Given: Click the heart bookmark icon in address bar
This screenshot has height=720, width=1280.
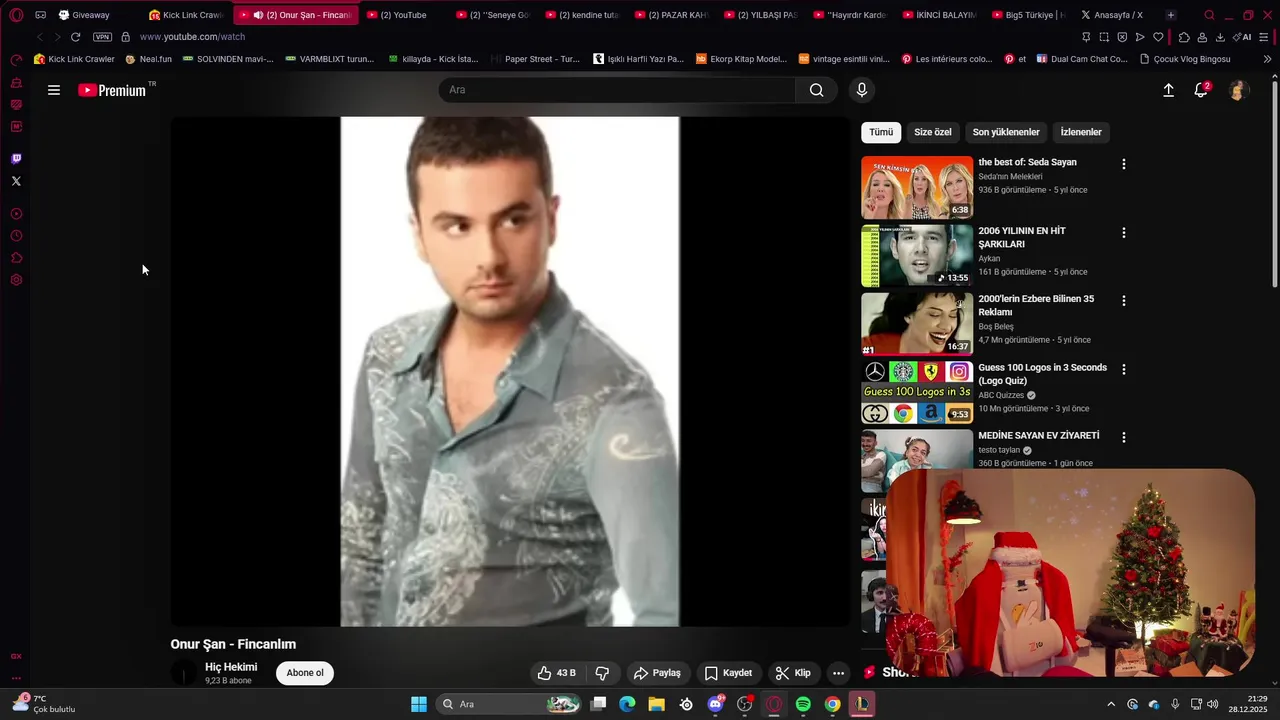Looking at the screenshot, I should (x=1158, y=37).
